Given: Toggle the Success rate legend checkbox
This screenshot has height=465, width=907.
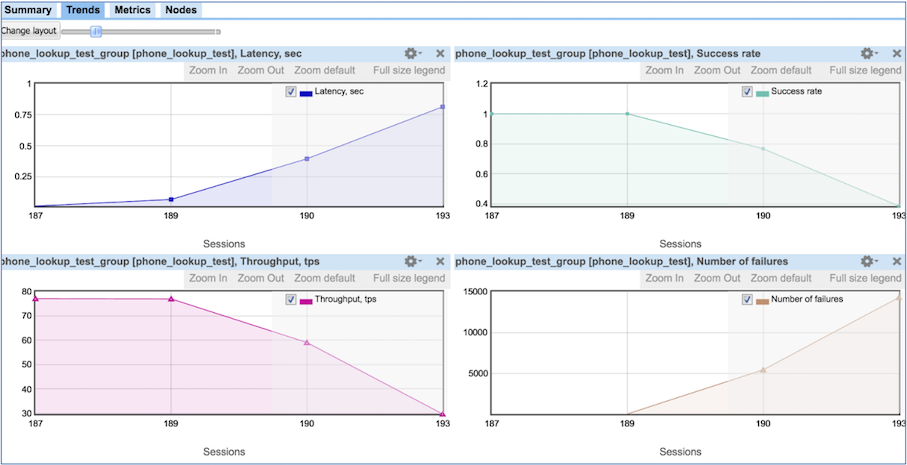Looking at the screenshot, I should (x=747, y=92).
